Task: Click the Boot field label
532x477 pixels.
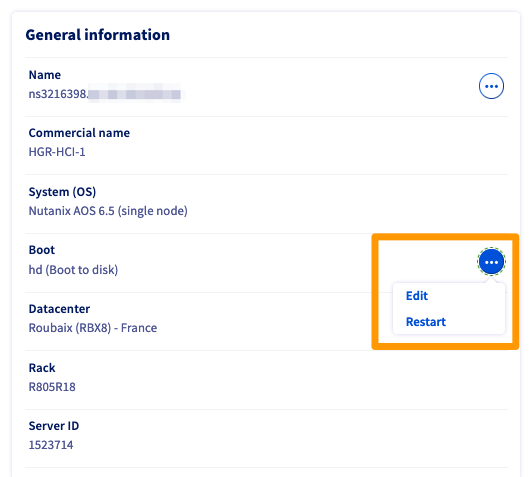Action: (42, 250)
